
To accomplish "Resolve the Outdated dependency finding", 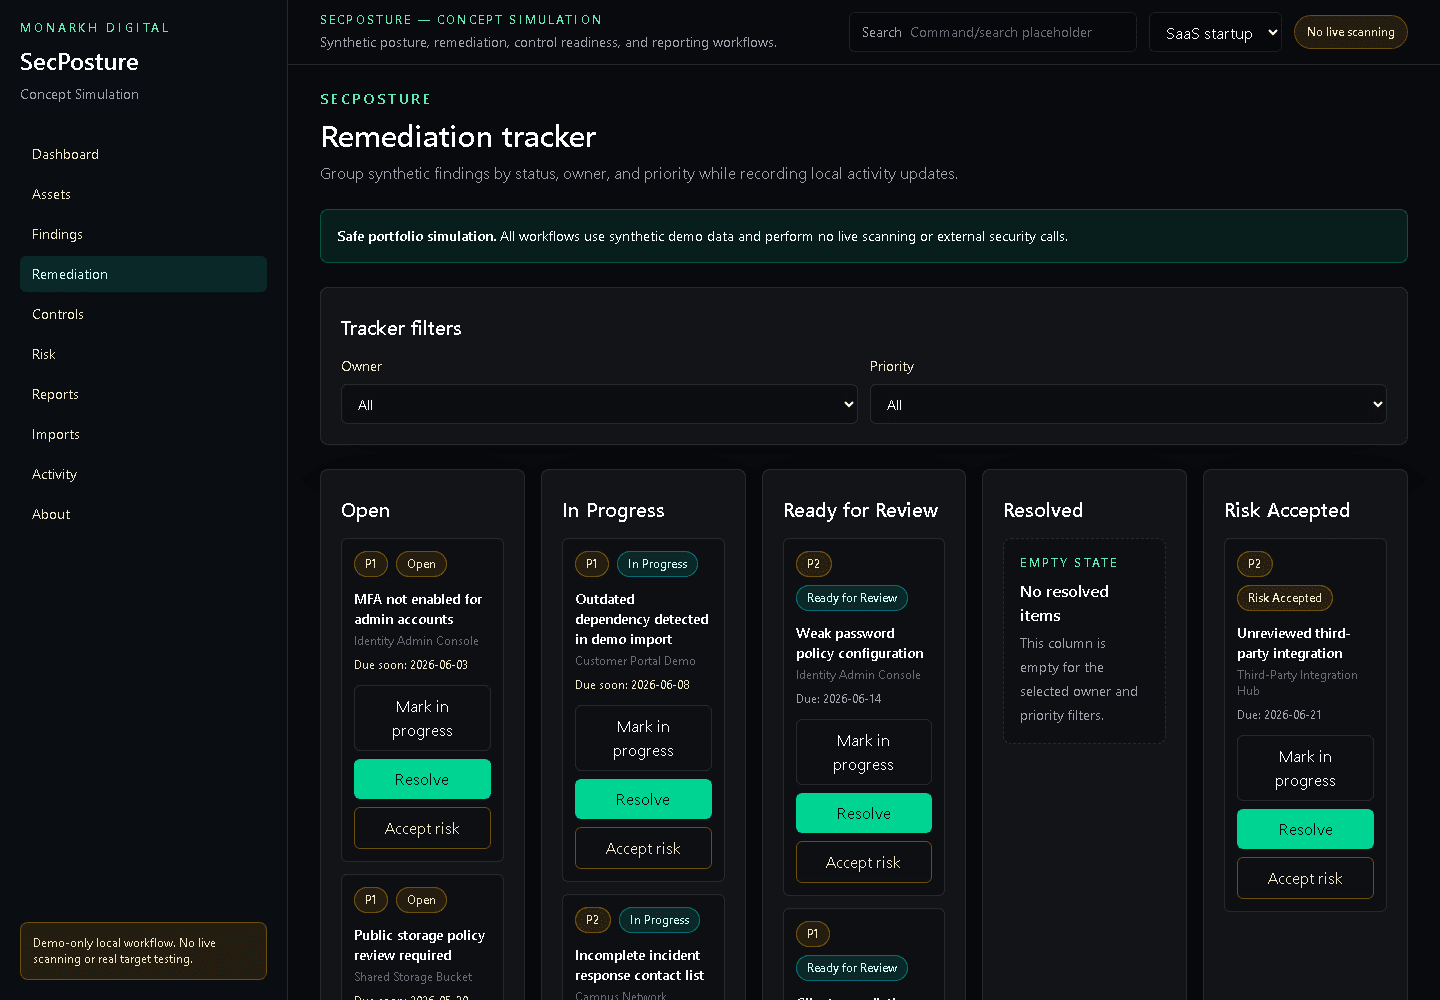I will [643, 799].
